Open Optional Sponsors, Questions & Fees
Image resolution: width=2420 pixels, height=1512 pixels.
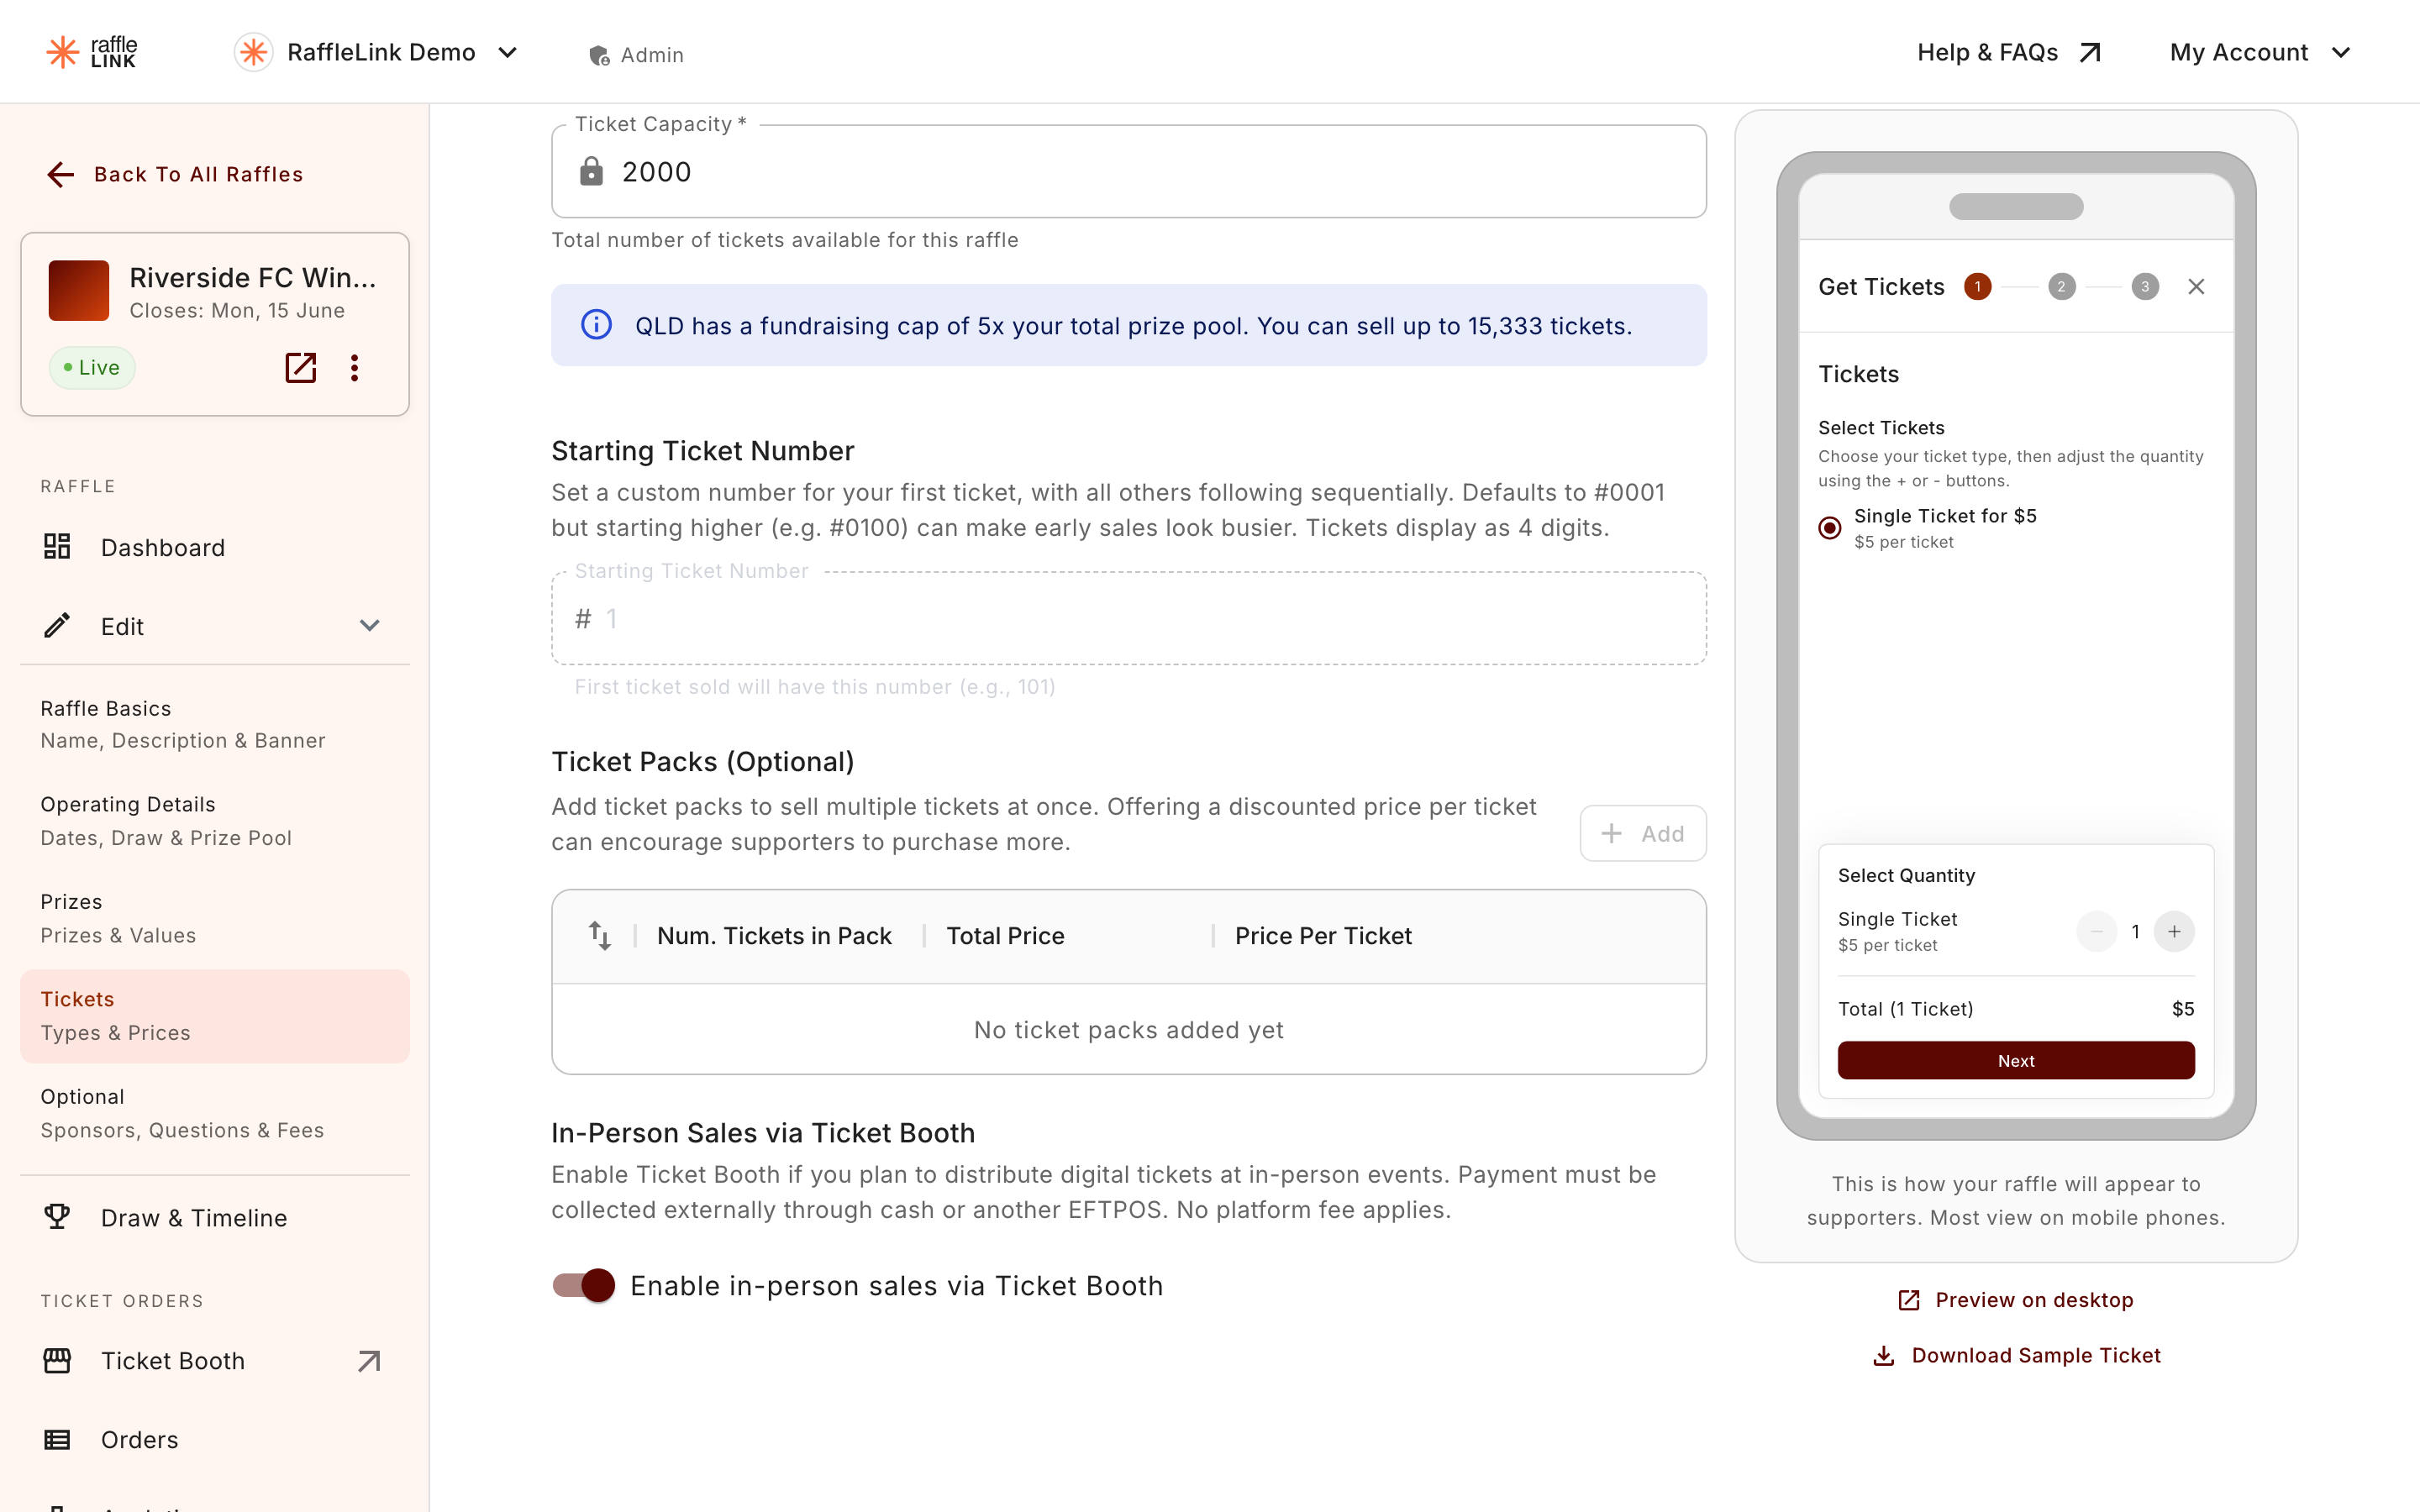215,1113
